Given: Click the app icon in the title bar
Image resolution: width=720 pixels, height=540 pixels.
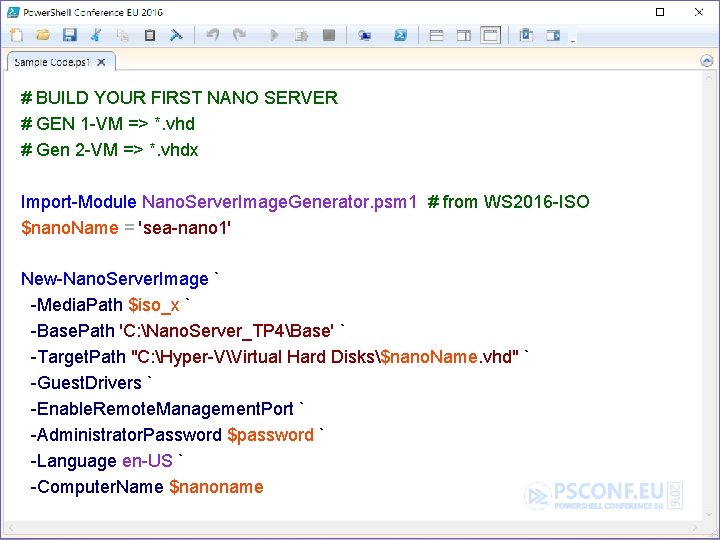Looking at the screenshot, I should pos(13,12).
